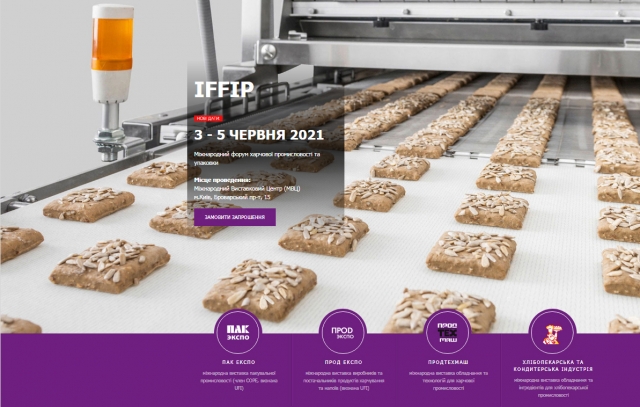Open the ПРОД ЕКСПО title link
Screen dimensions: 640x407
pyautogui.click(x=343, y=362)
